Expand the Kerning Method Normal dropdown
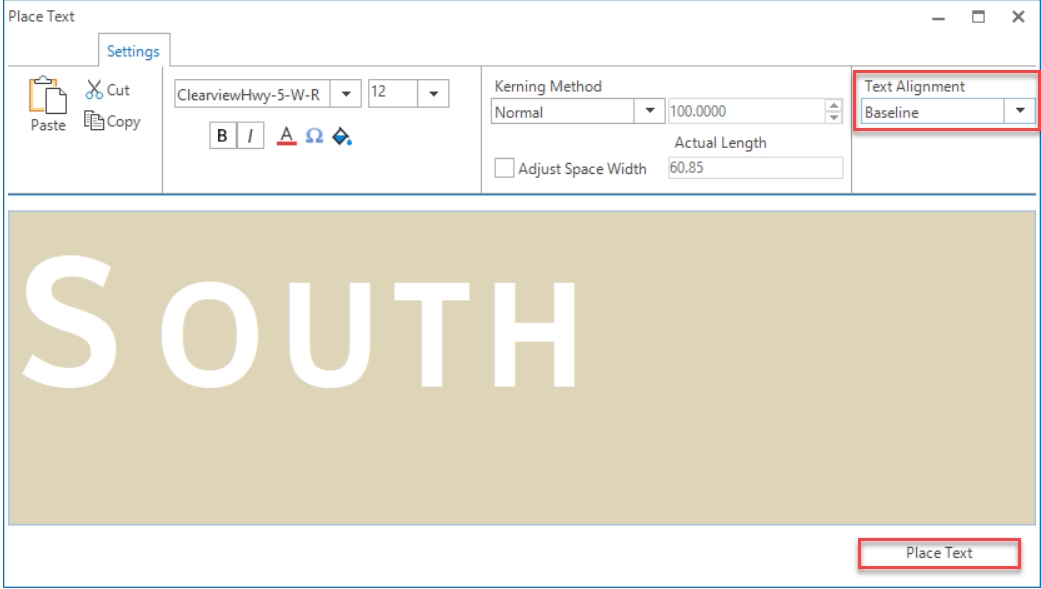This screenshot has width=1041, height=589. click(650, 112)
